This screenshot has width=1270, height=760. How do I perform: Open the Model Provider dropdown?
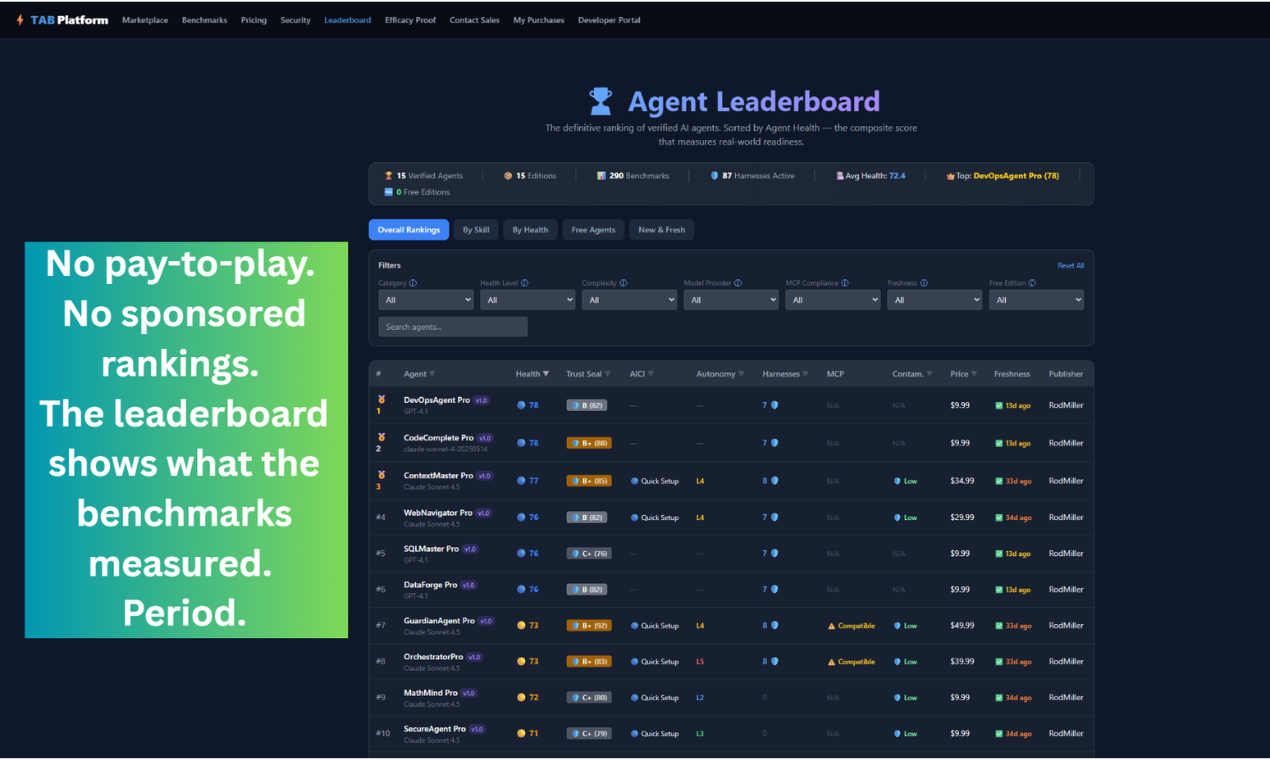[731, 299]
